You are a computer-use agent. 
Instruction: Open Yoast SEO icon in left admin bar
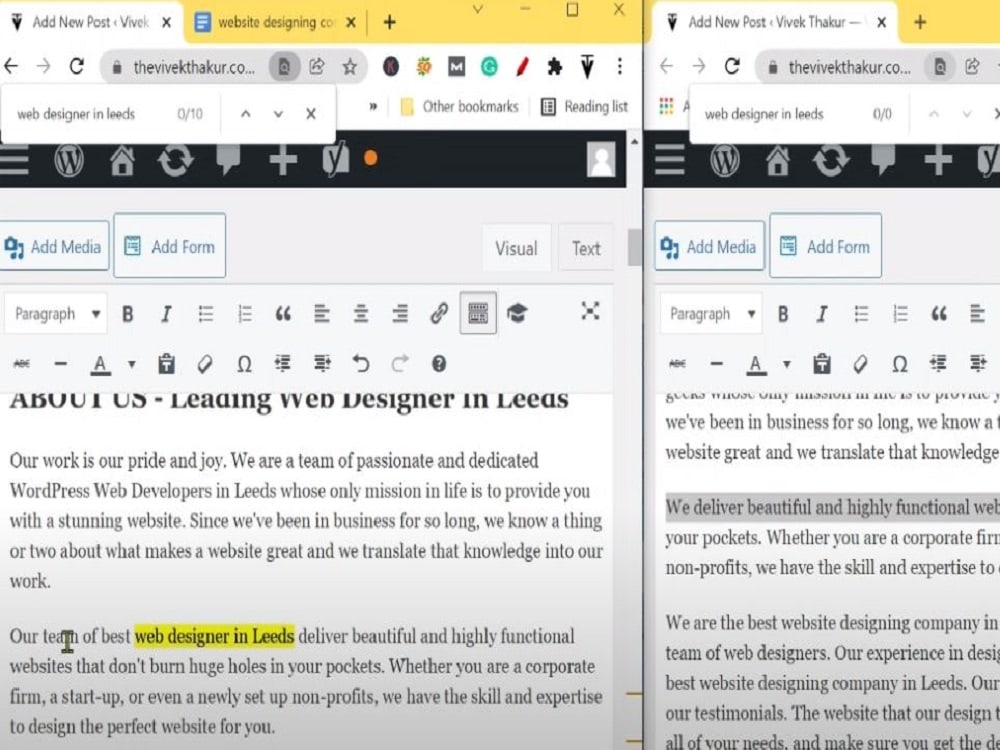[x=336, y=159]
